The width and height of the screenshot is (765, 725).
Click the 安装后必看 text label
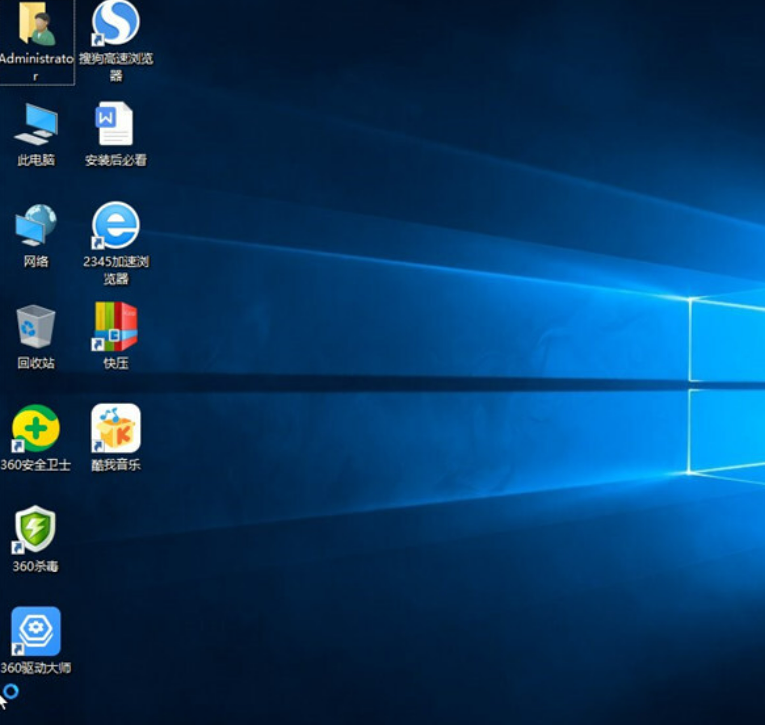click(x=116, y=160)
